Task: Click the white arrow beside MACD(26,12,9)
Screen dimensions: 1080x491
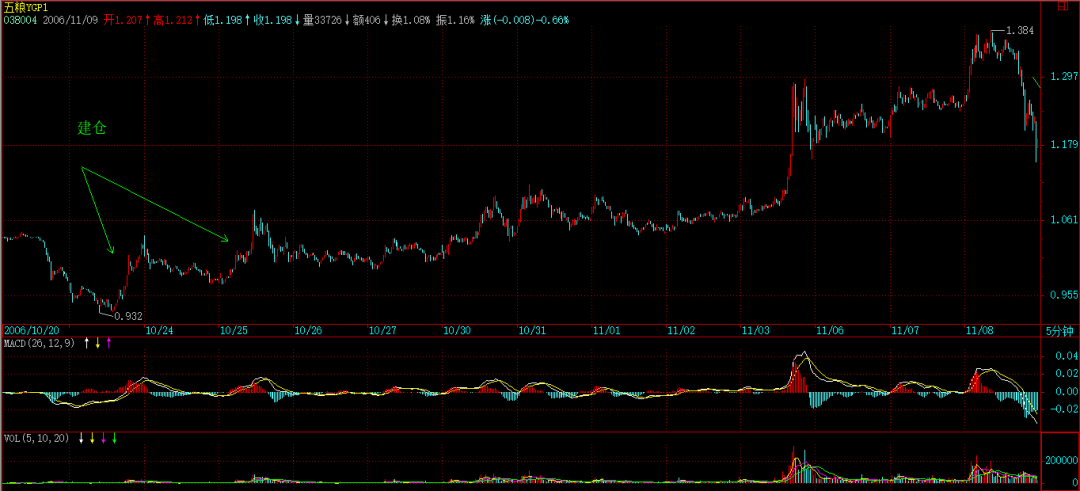Action: [87, 342]
